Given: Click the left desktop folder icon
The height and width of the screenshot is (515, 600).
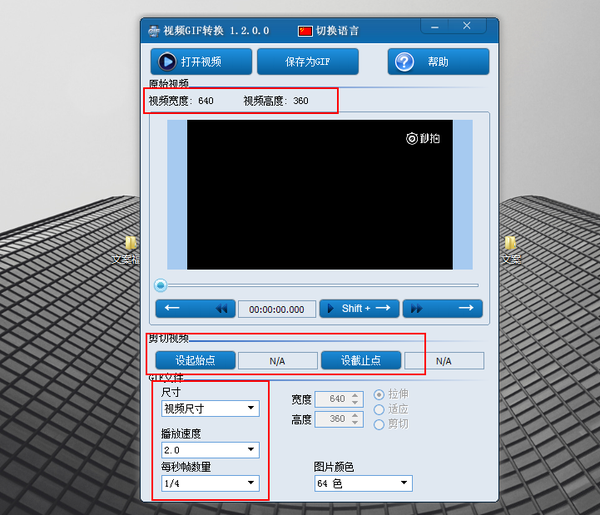Looking at the screenshot, I should (x=130, y=243).
